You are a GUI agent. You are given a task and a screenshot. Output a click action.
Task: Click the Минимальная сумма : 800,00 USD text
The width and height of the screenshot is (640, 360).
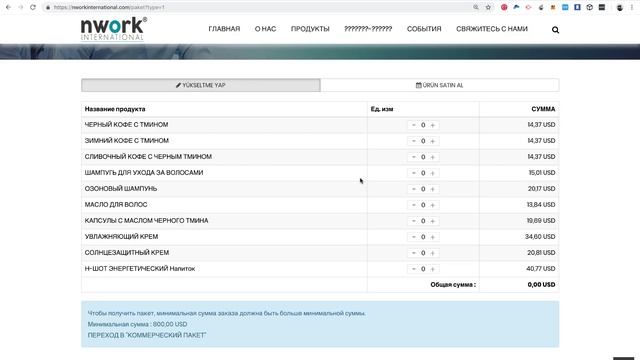click(x=137, y=324)
